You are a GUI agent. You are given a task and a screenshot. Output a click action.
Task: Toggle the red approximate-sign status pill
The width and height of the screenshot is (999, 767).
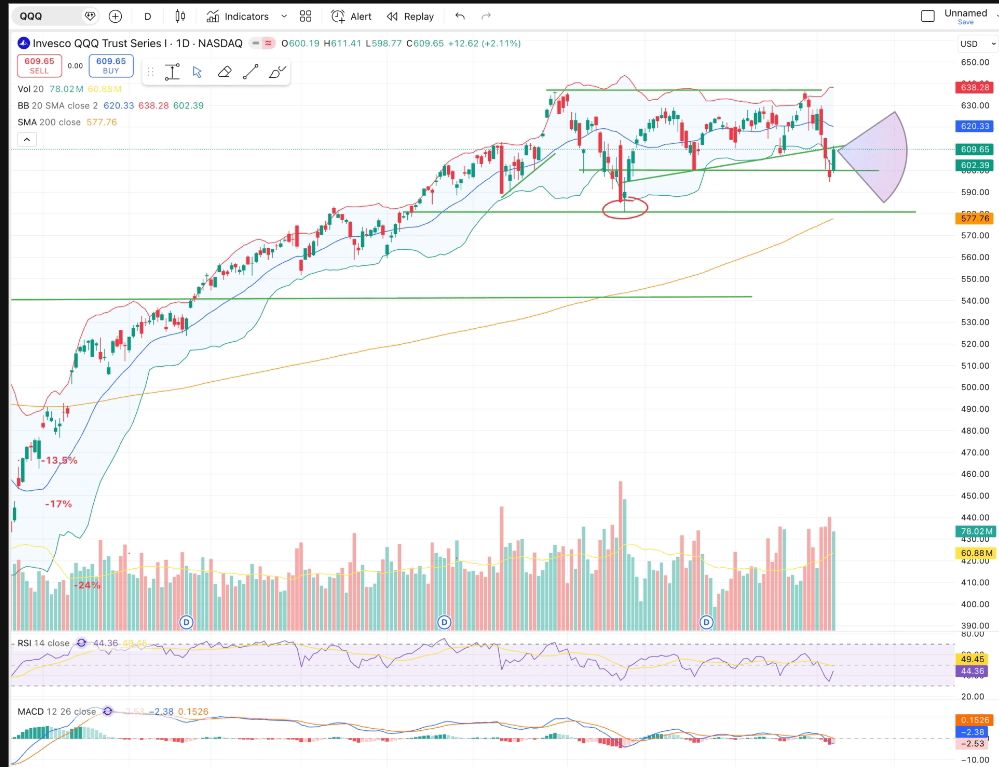coord(268,43)
